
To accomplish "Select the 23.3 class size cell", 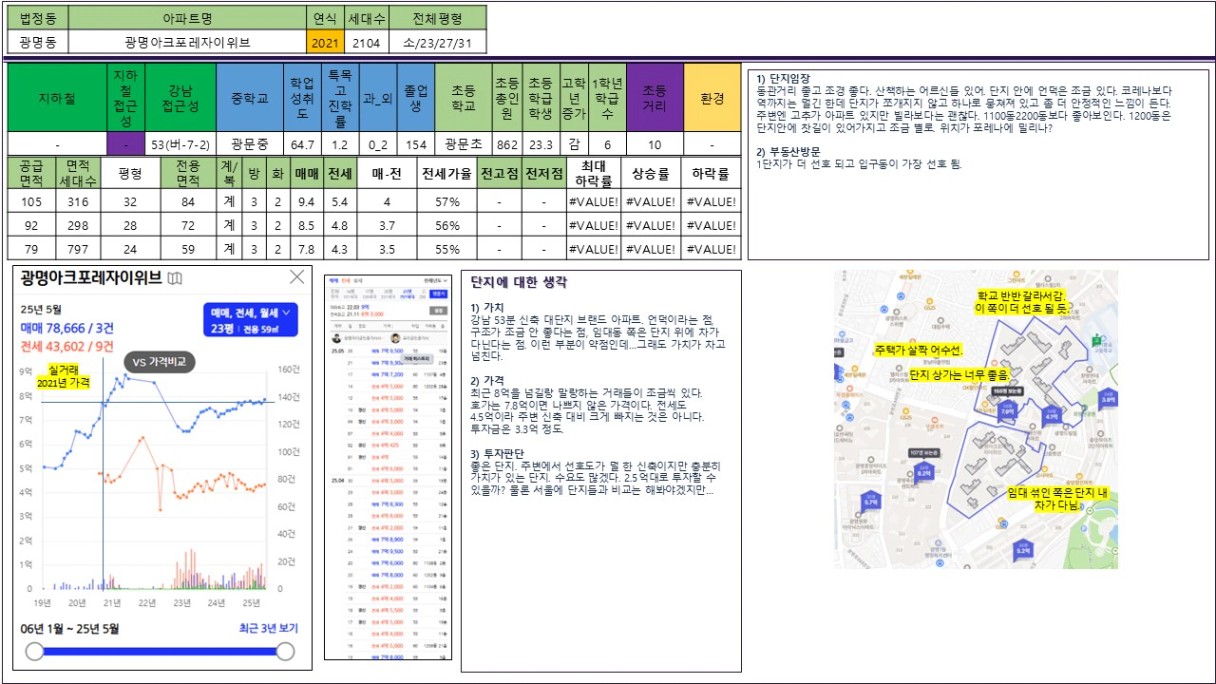I will (x=541, y=145).
